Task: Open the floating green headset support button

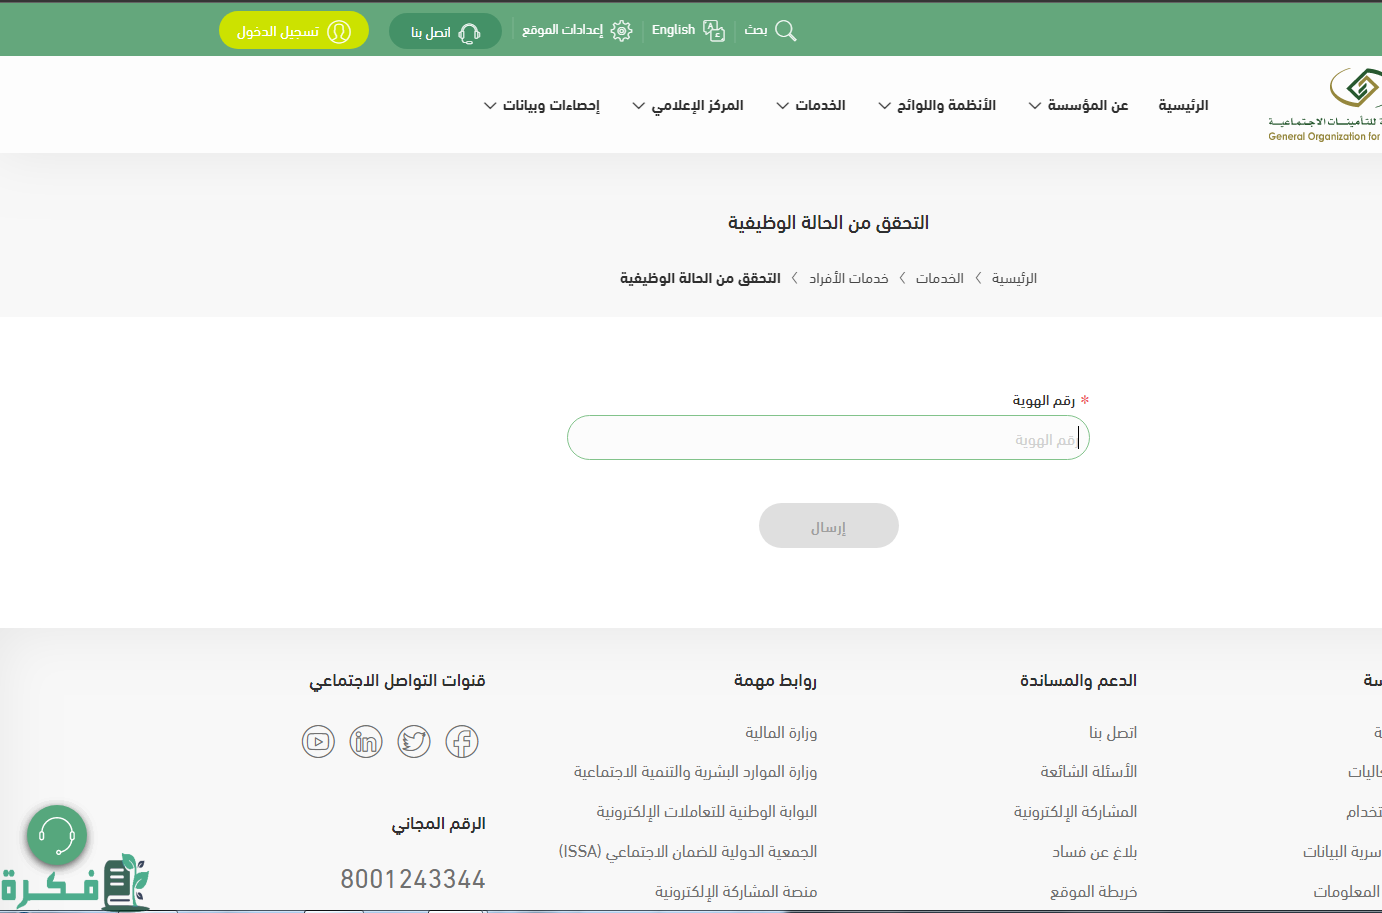Action: pos(57,835)
